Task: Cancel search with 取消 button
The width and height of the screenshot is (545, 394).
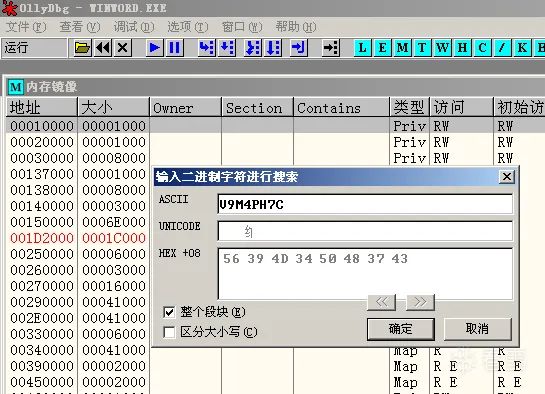Action: pos(478,329)
